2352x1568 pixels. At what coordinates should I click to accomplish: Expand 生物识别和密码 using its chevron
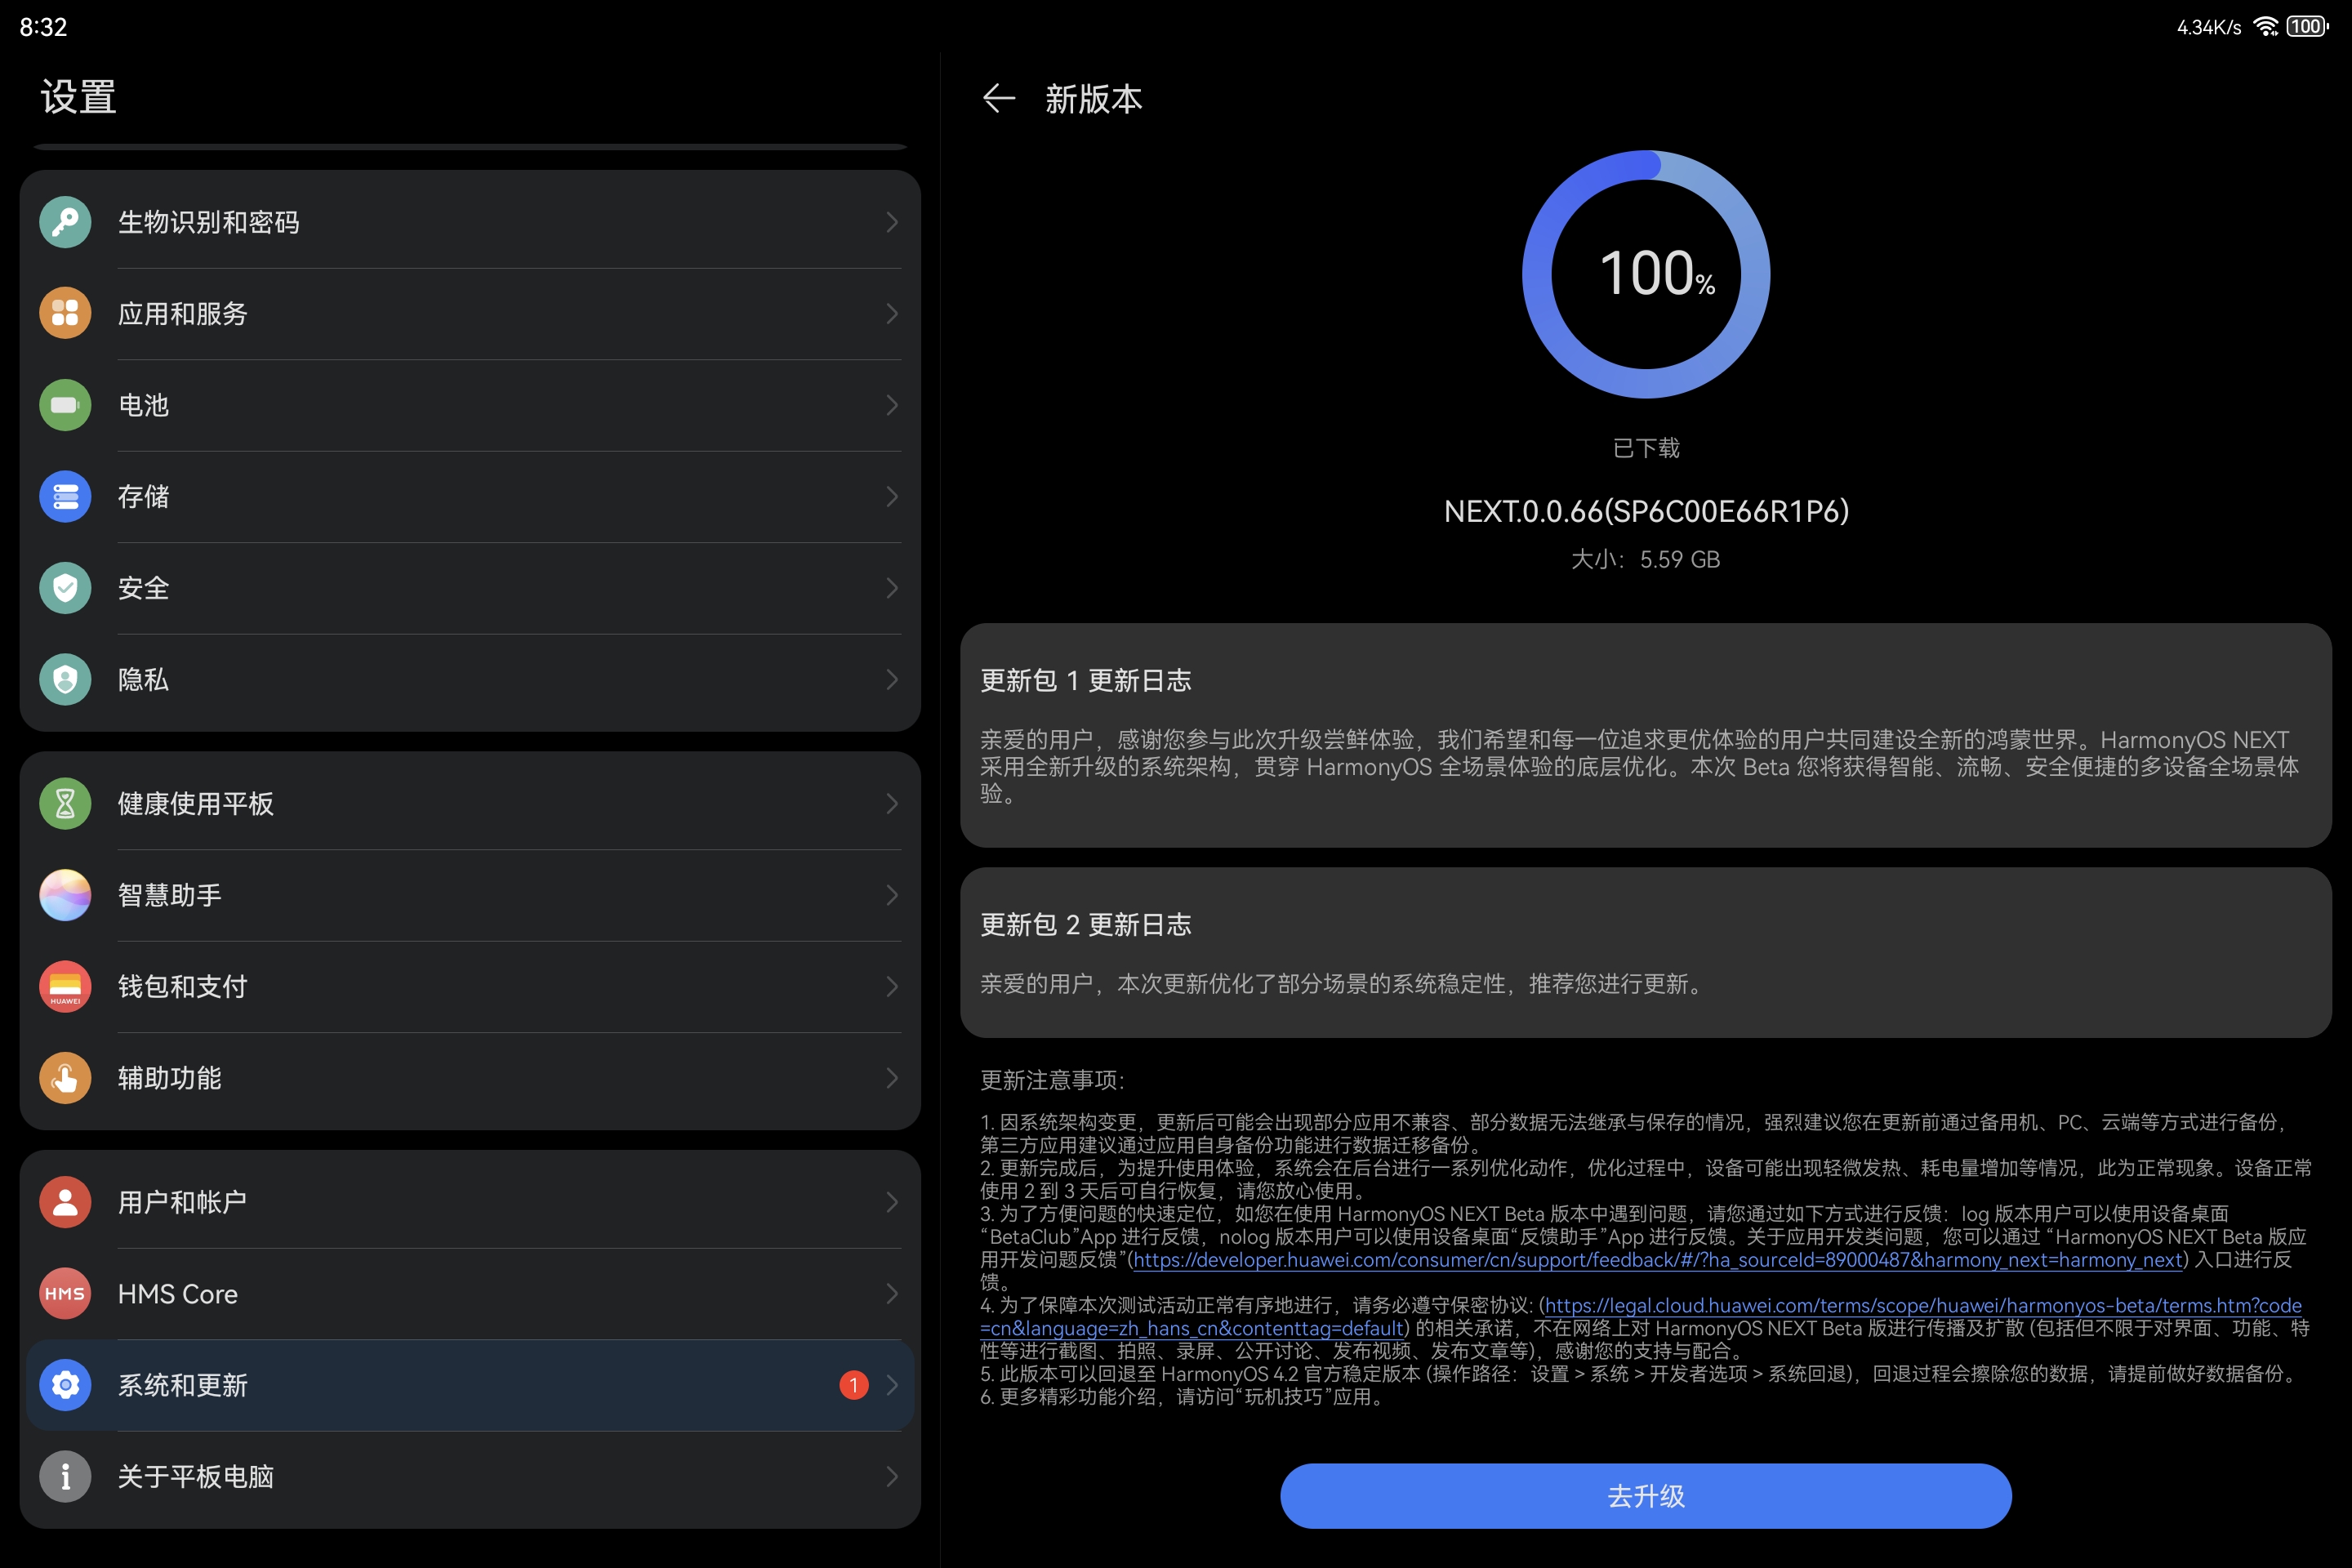click(x=891, y=222)
